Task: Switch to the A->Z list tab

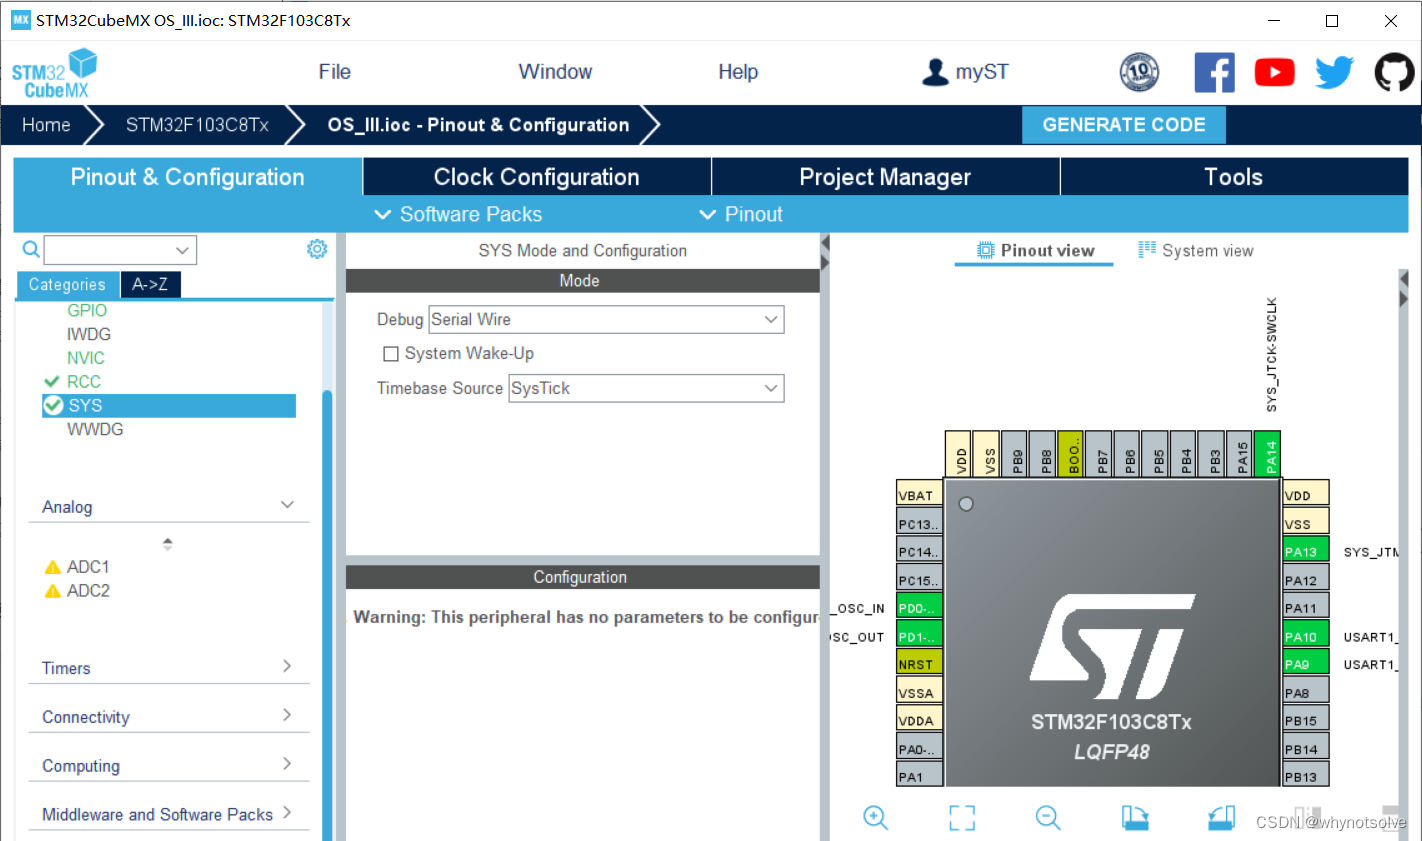Action: 150,284
